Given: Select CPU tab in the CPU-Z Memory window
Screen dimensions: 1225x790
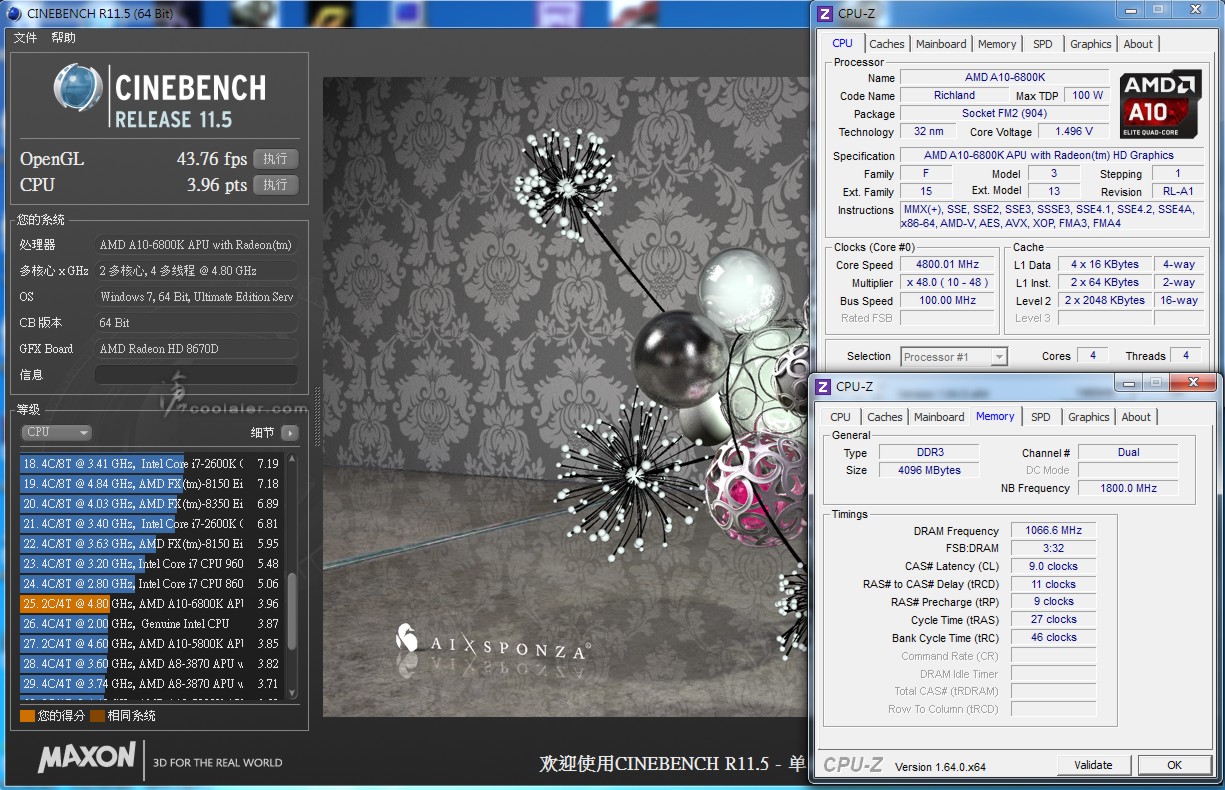Looking at the screenshot, I should tap(841, 417).
